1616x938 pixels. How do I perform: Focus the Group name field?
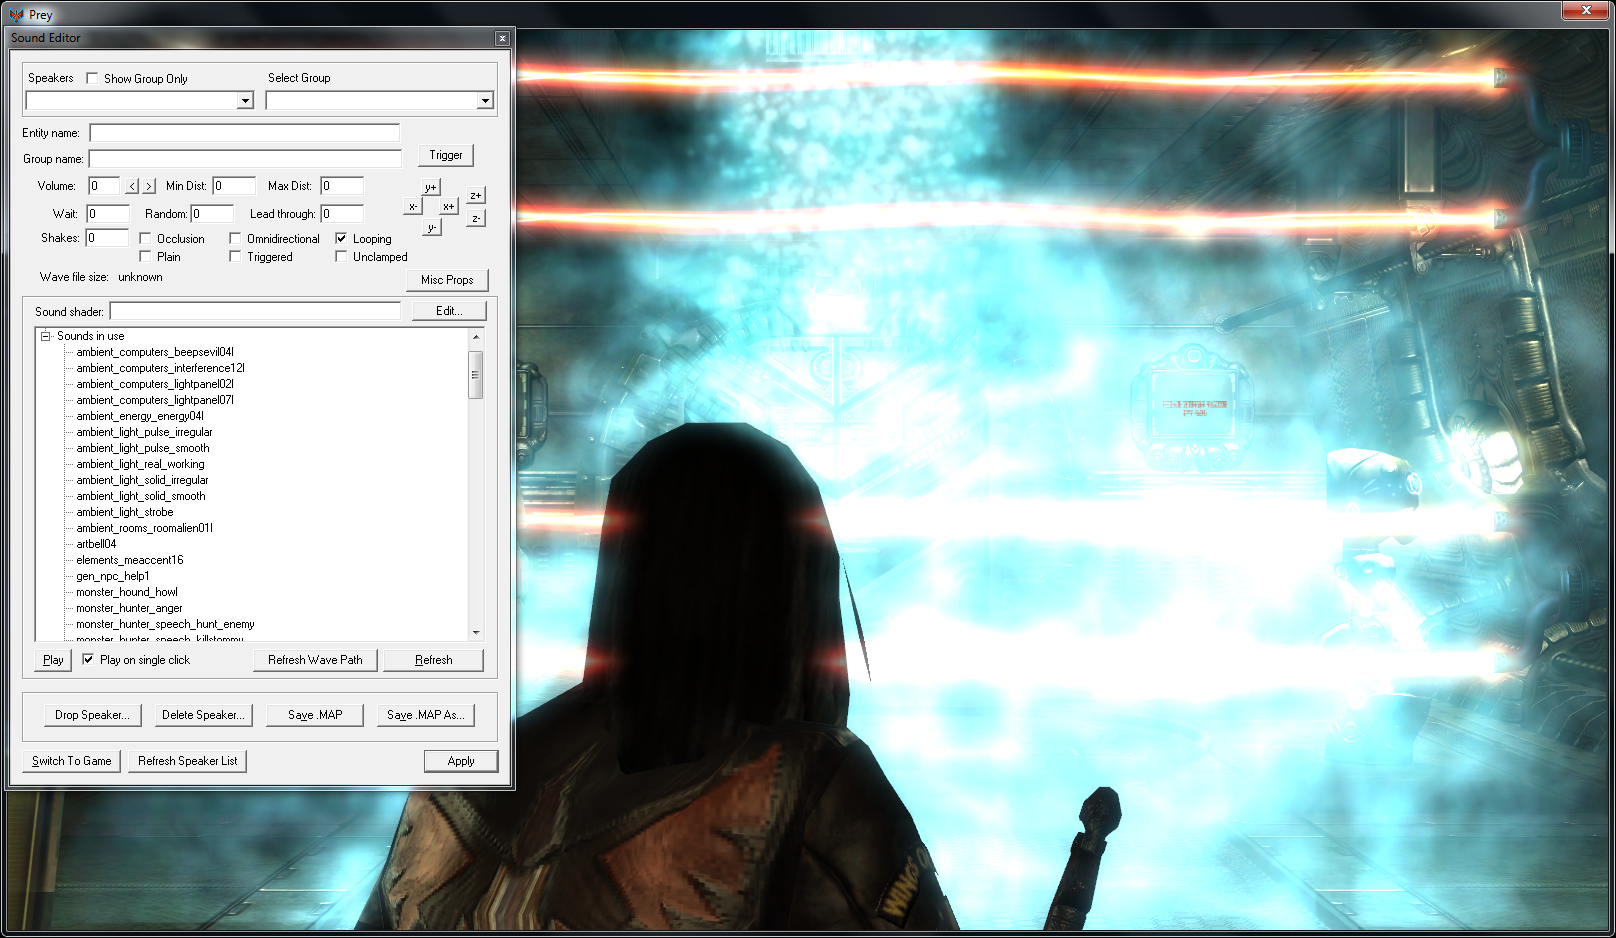(245, 159)
